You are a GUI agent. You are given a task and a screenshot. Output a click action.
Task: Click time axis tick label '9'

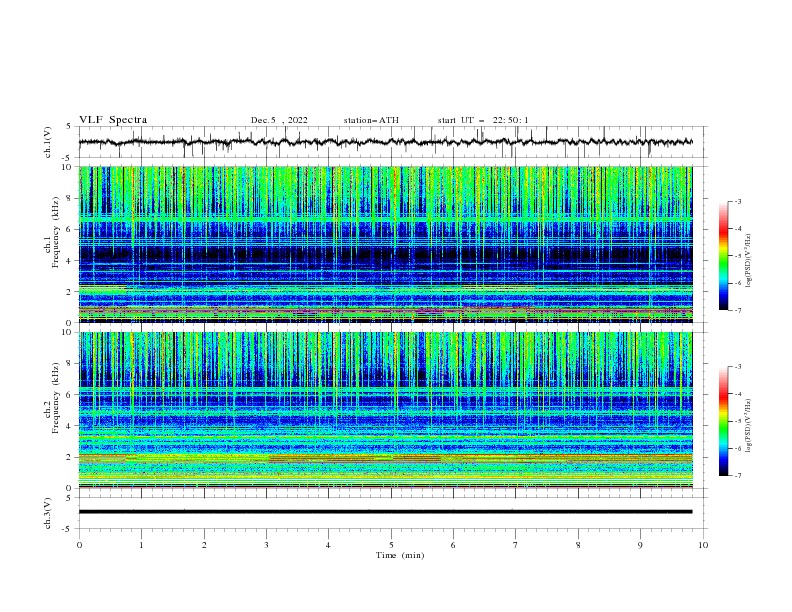640,545
